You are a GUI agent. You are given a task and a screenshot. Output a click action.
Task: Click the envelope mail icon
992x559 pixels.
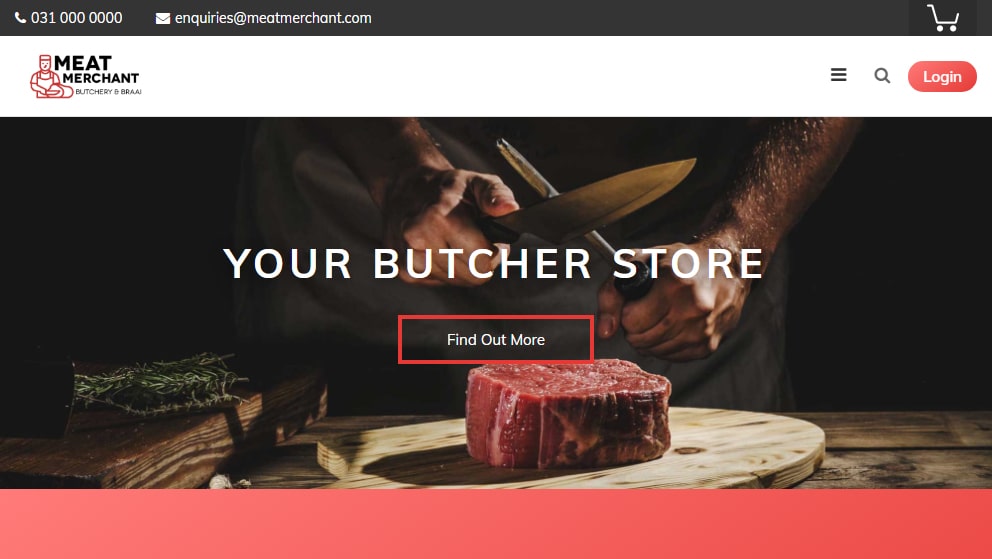pyautogui.click(x=163, y=18)
